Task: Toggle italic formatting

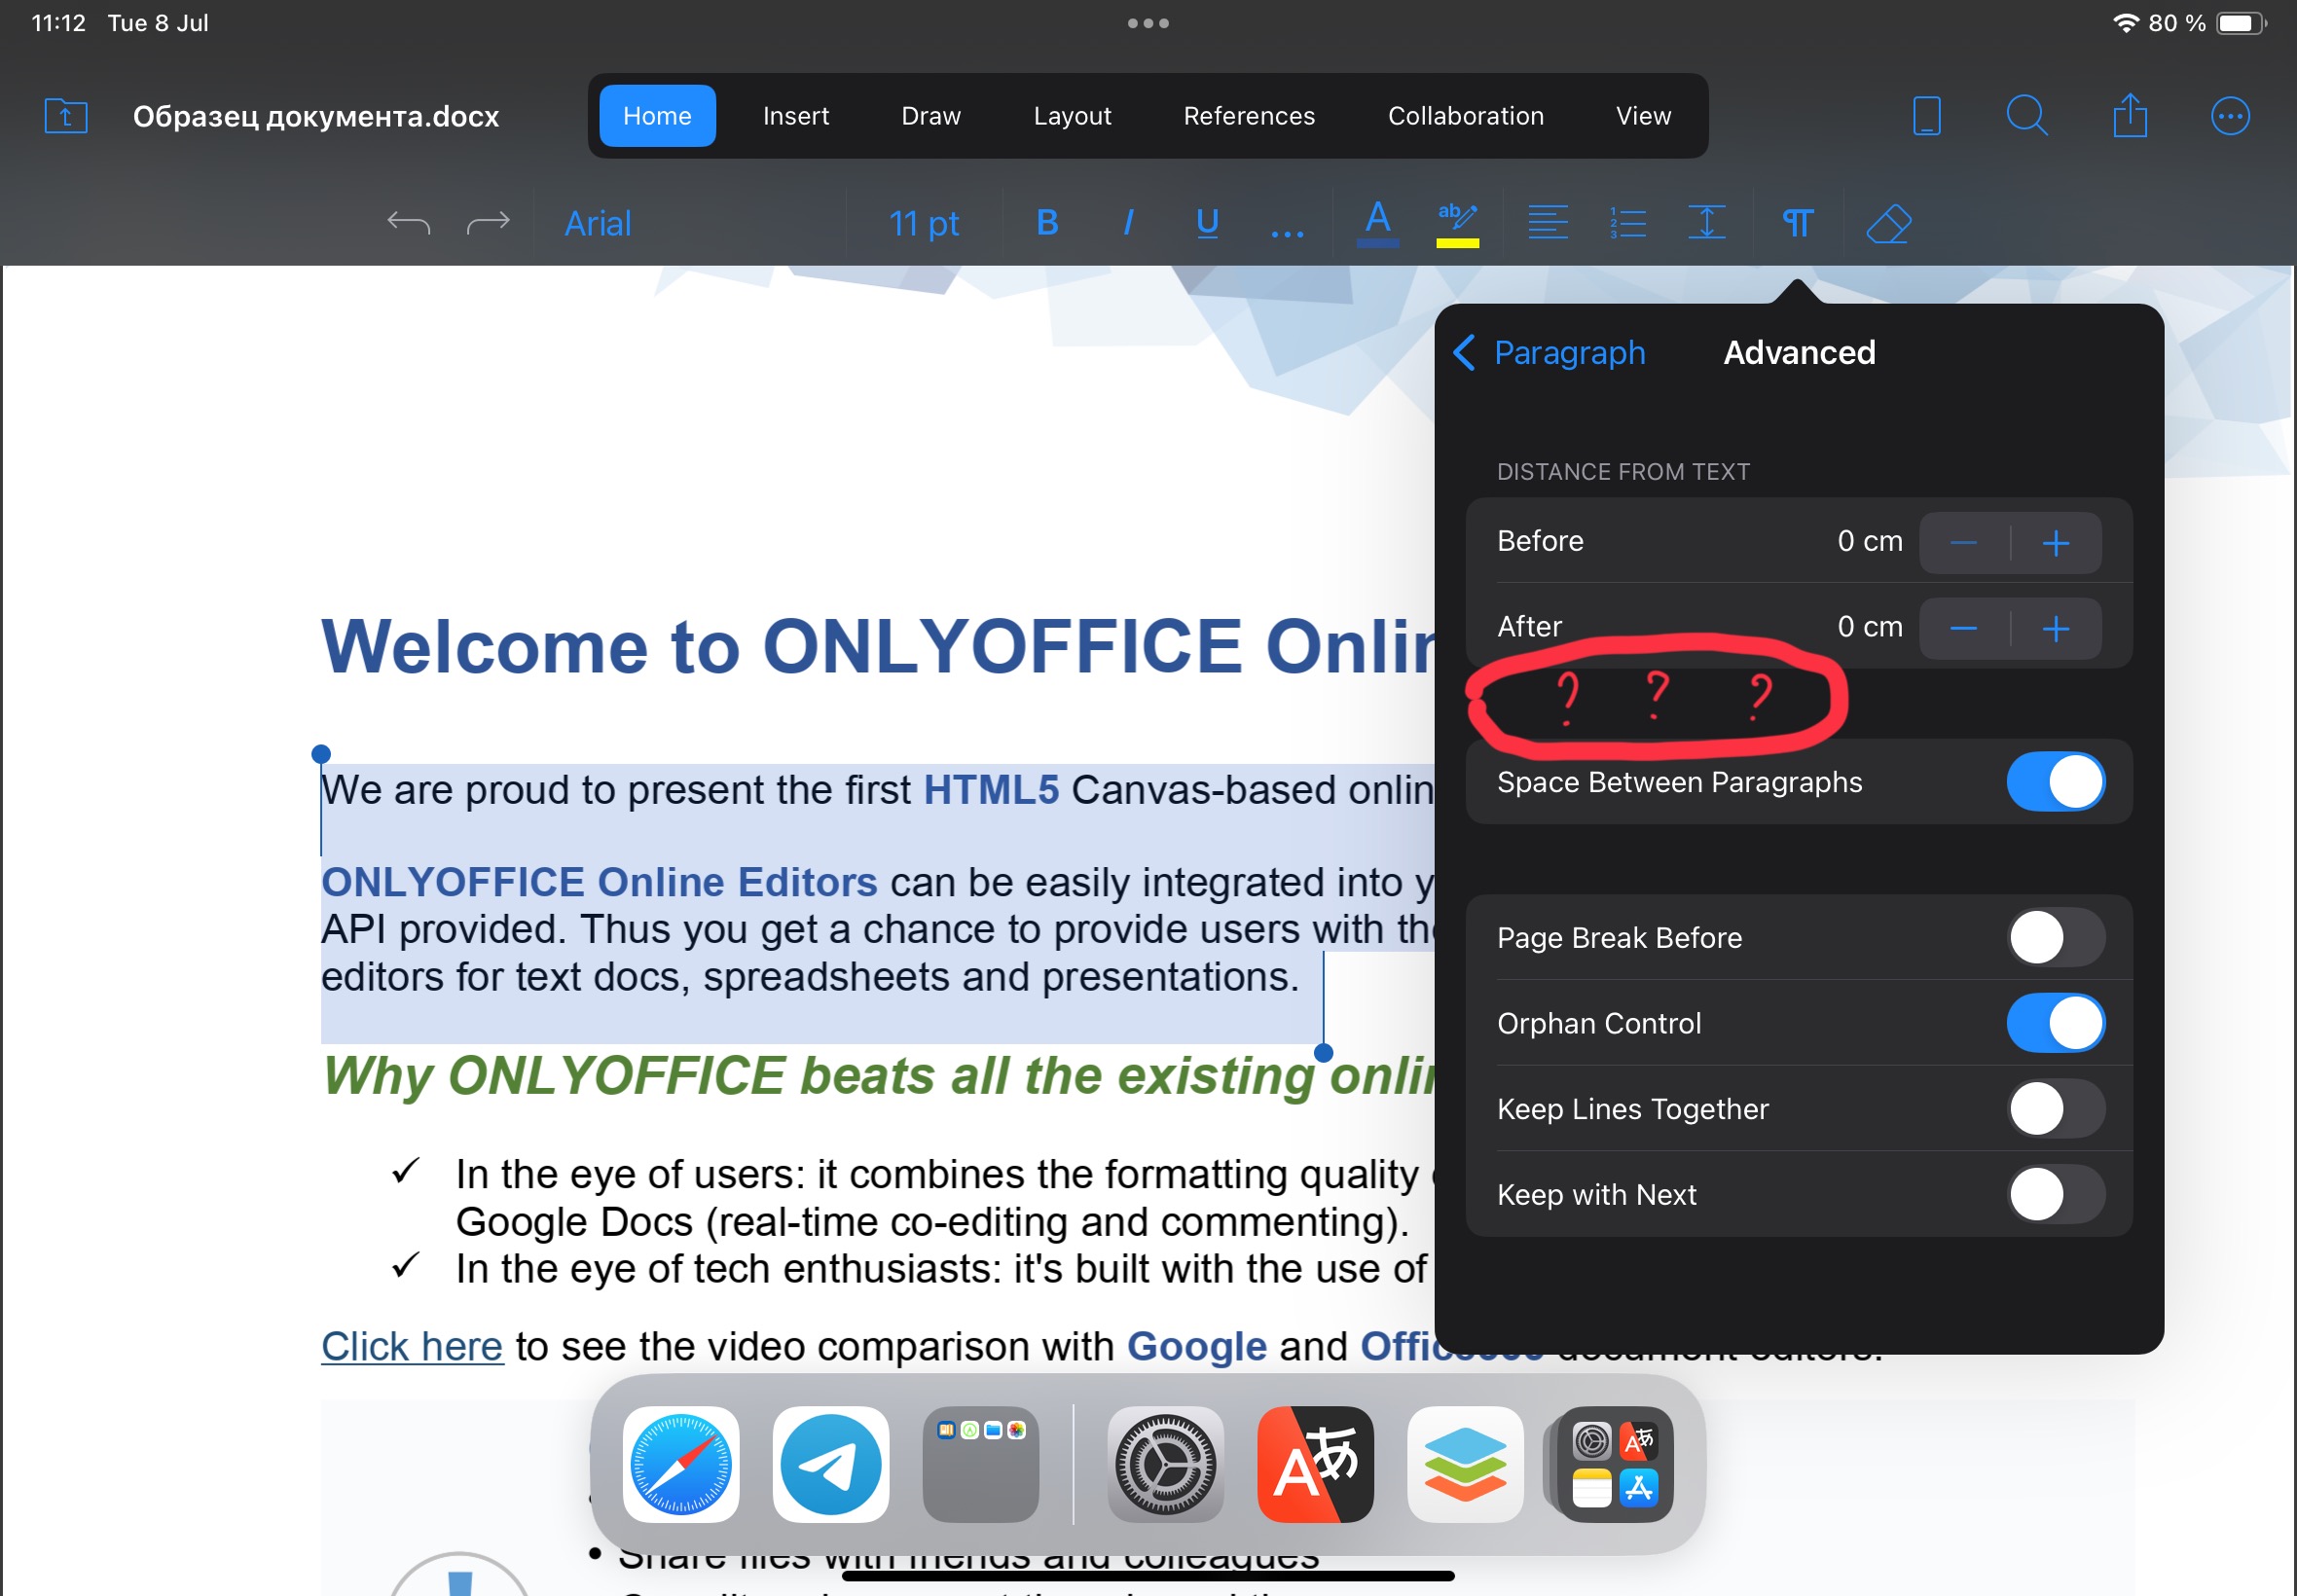Action: [x=1128, y=222]
